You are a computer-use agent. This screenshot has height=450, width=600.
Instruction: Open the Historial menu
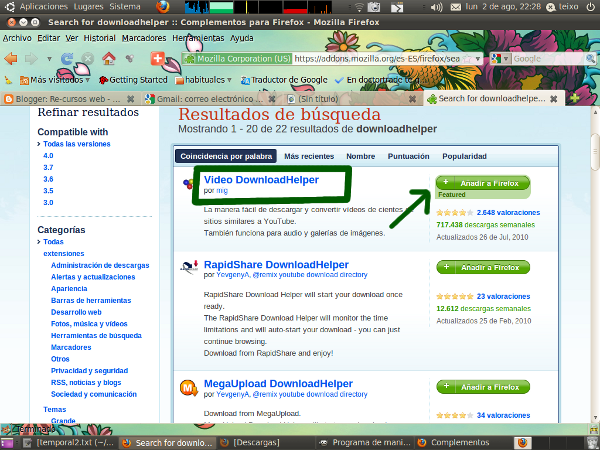click(99, 38)
